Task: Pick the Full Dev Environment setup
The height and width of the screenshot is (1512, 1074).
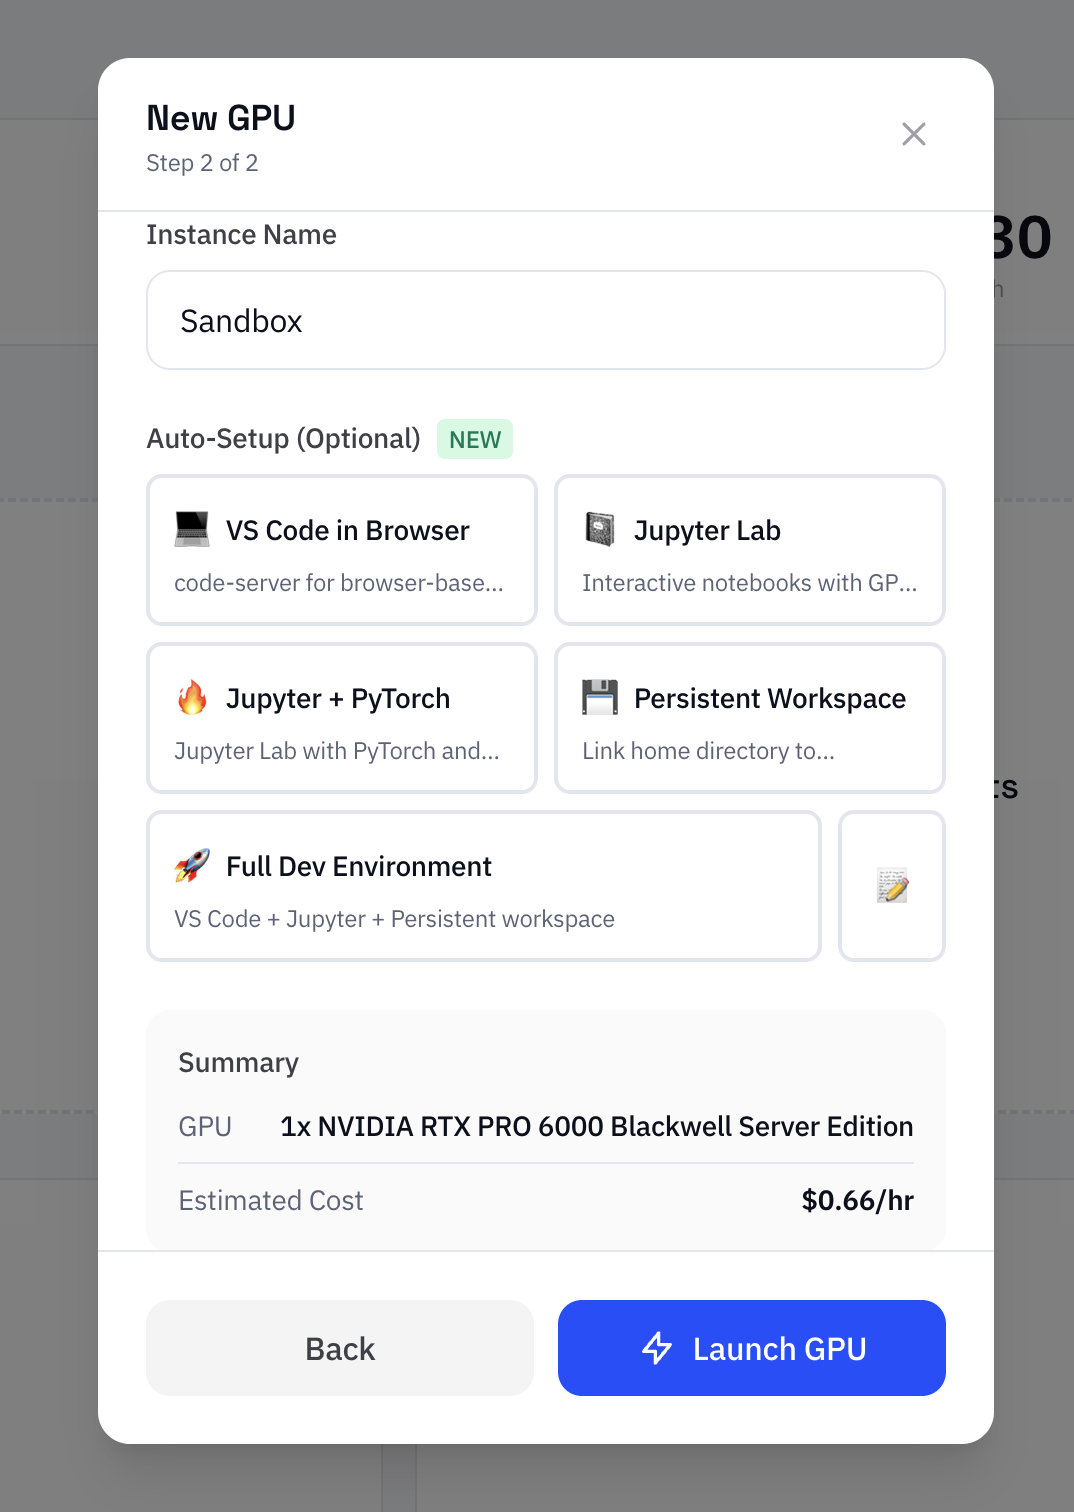Action: 484,886
